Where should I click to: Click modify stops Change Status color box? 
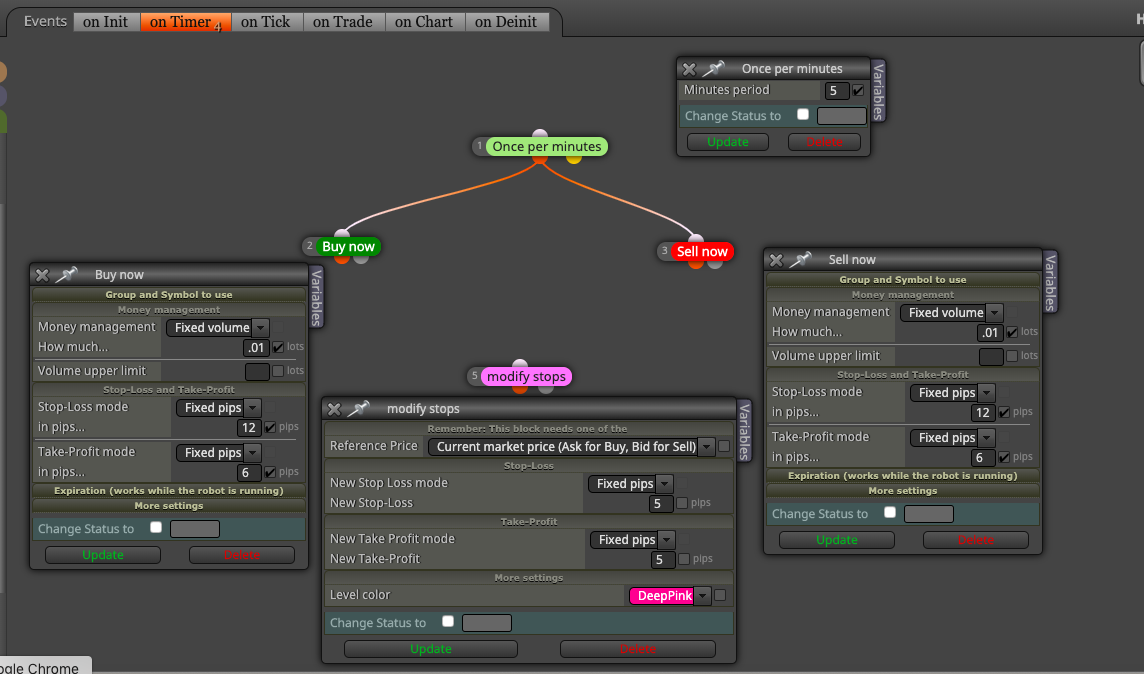[487, 623]
